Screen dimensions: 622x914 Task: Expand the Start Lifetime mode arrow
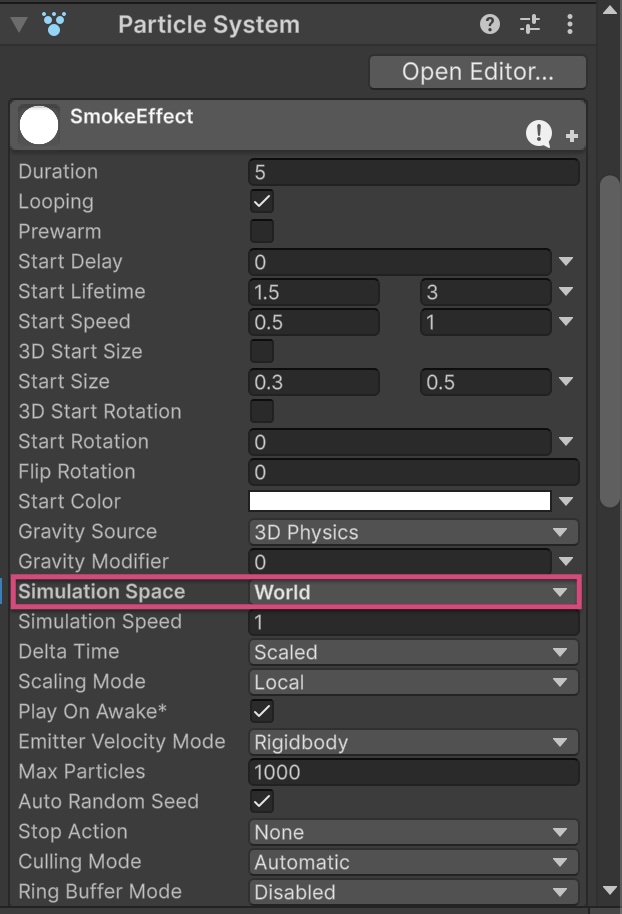tap(567, 291)
